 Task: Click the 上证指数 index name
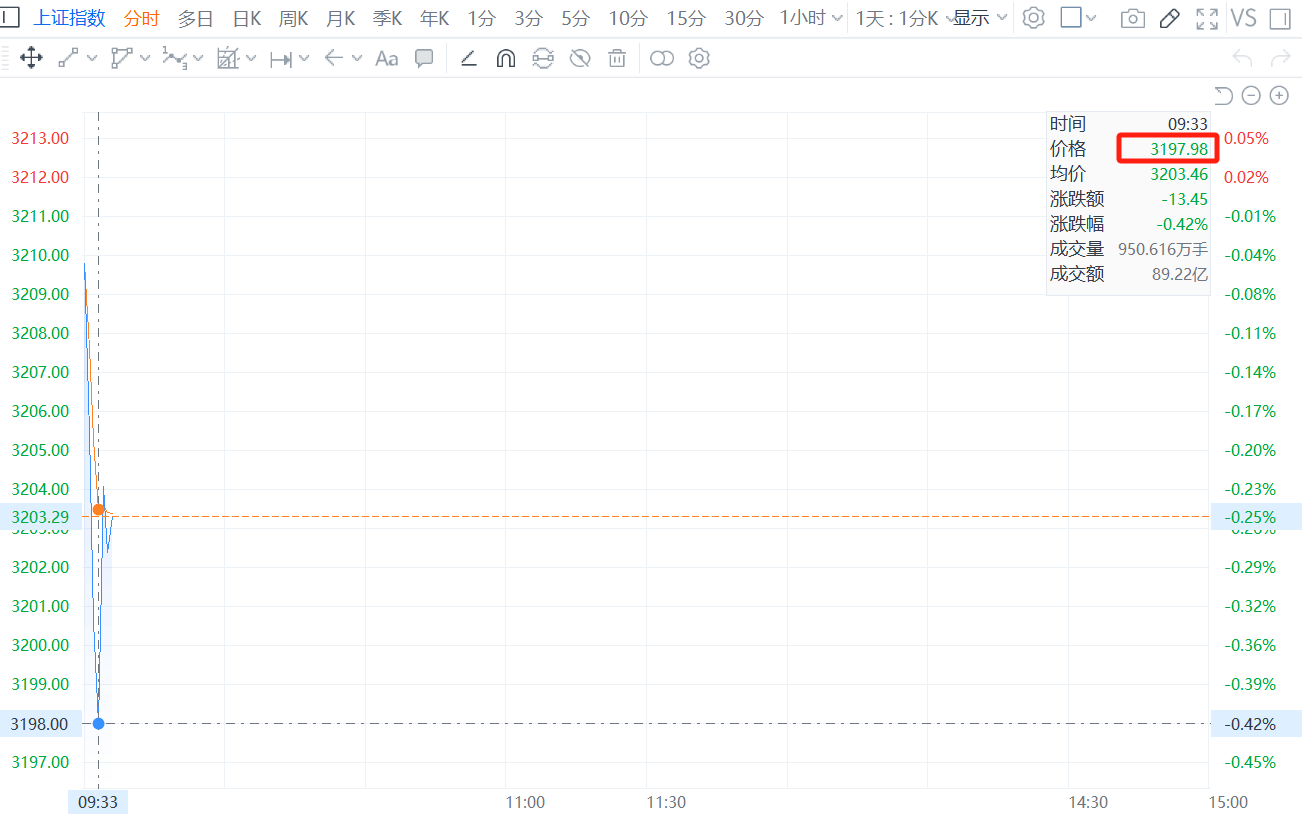click(x=69, y=18)
